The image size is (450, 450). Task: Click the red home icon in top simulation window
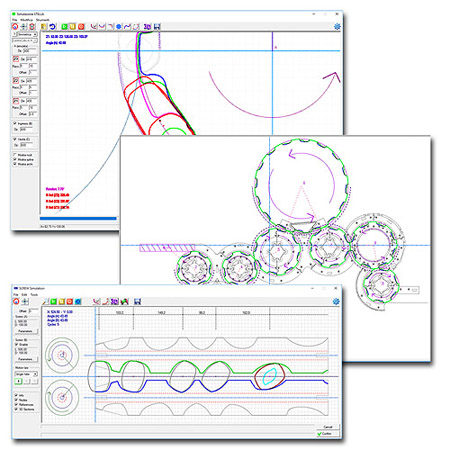coord(15,26)
